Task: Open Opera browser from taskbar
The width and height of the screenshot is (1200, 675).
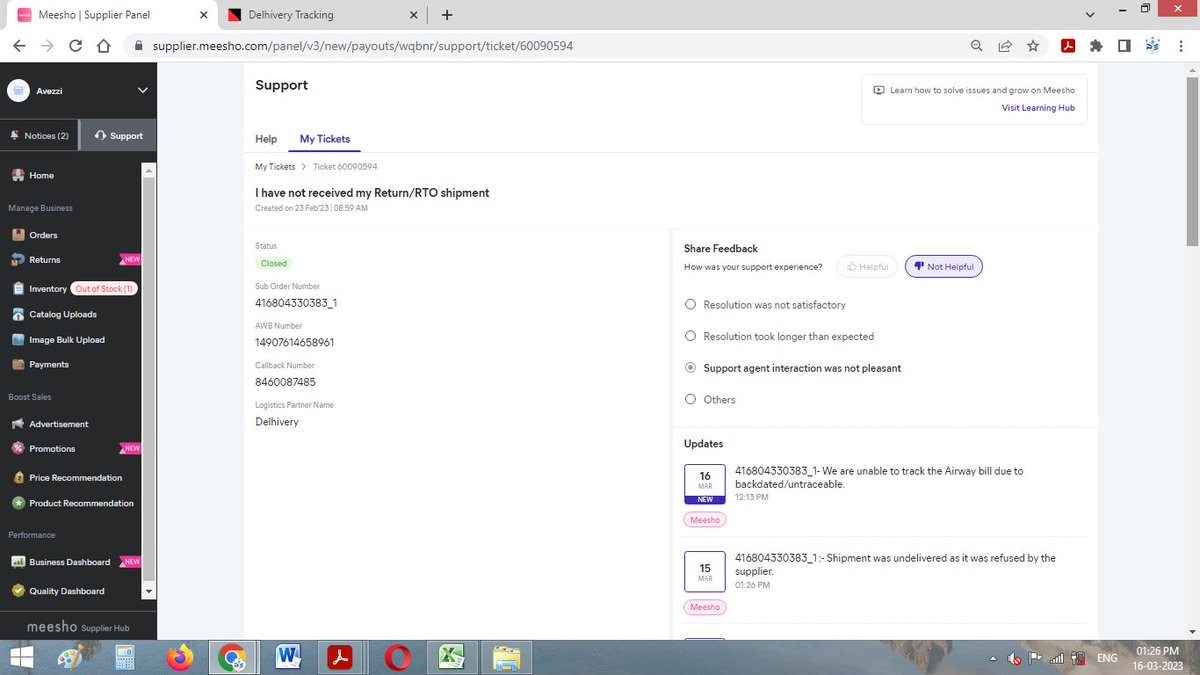Action: (397, 657)
